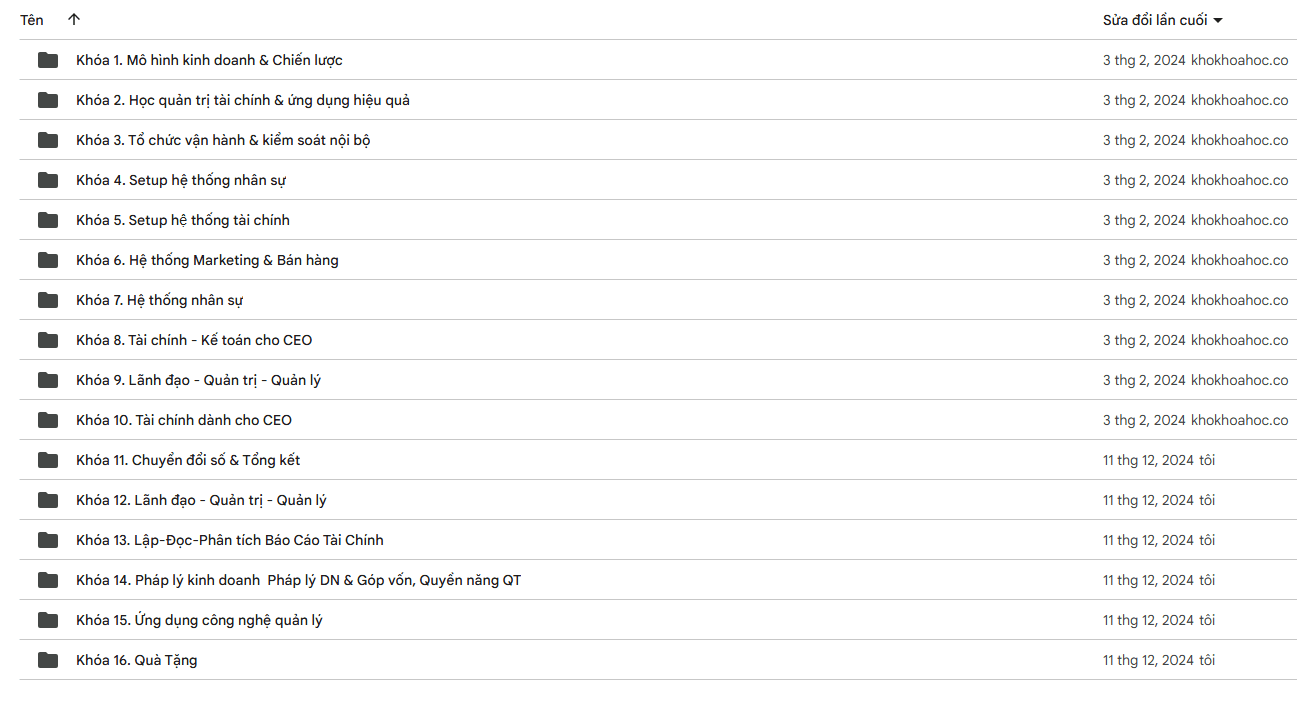This screenshot has height=704, width=1297.
Task: Open 'Khóa 14. Pháp lý kinh doanh' folder
Action: pos(298,580)
